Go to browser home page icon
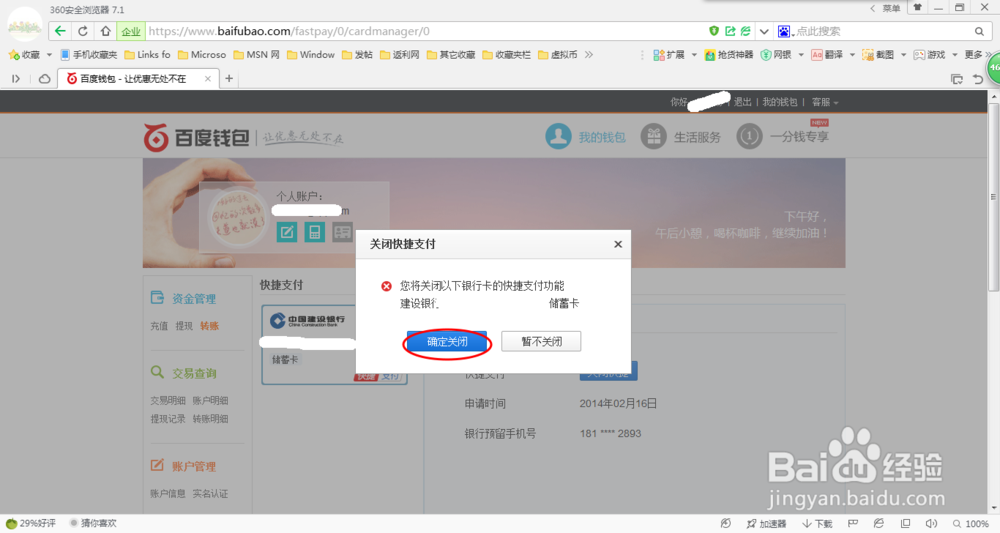Image resolution: width=1000 pixels, height=533 pixels. click(106, 31)
